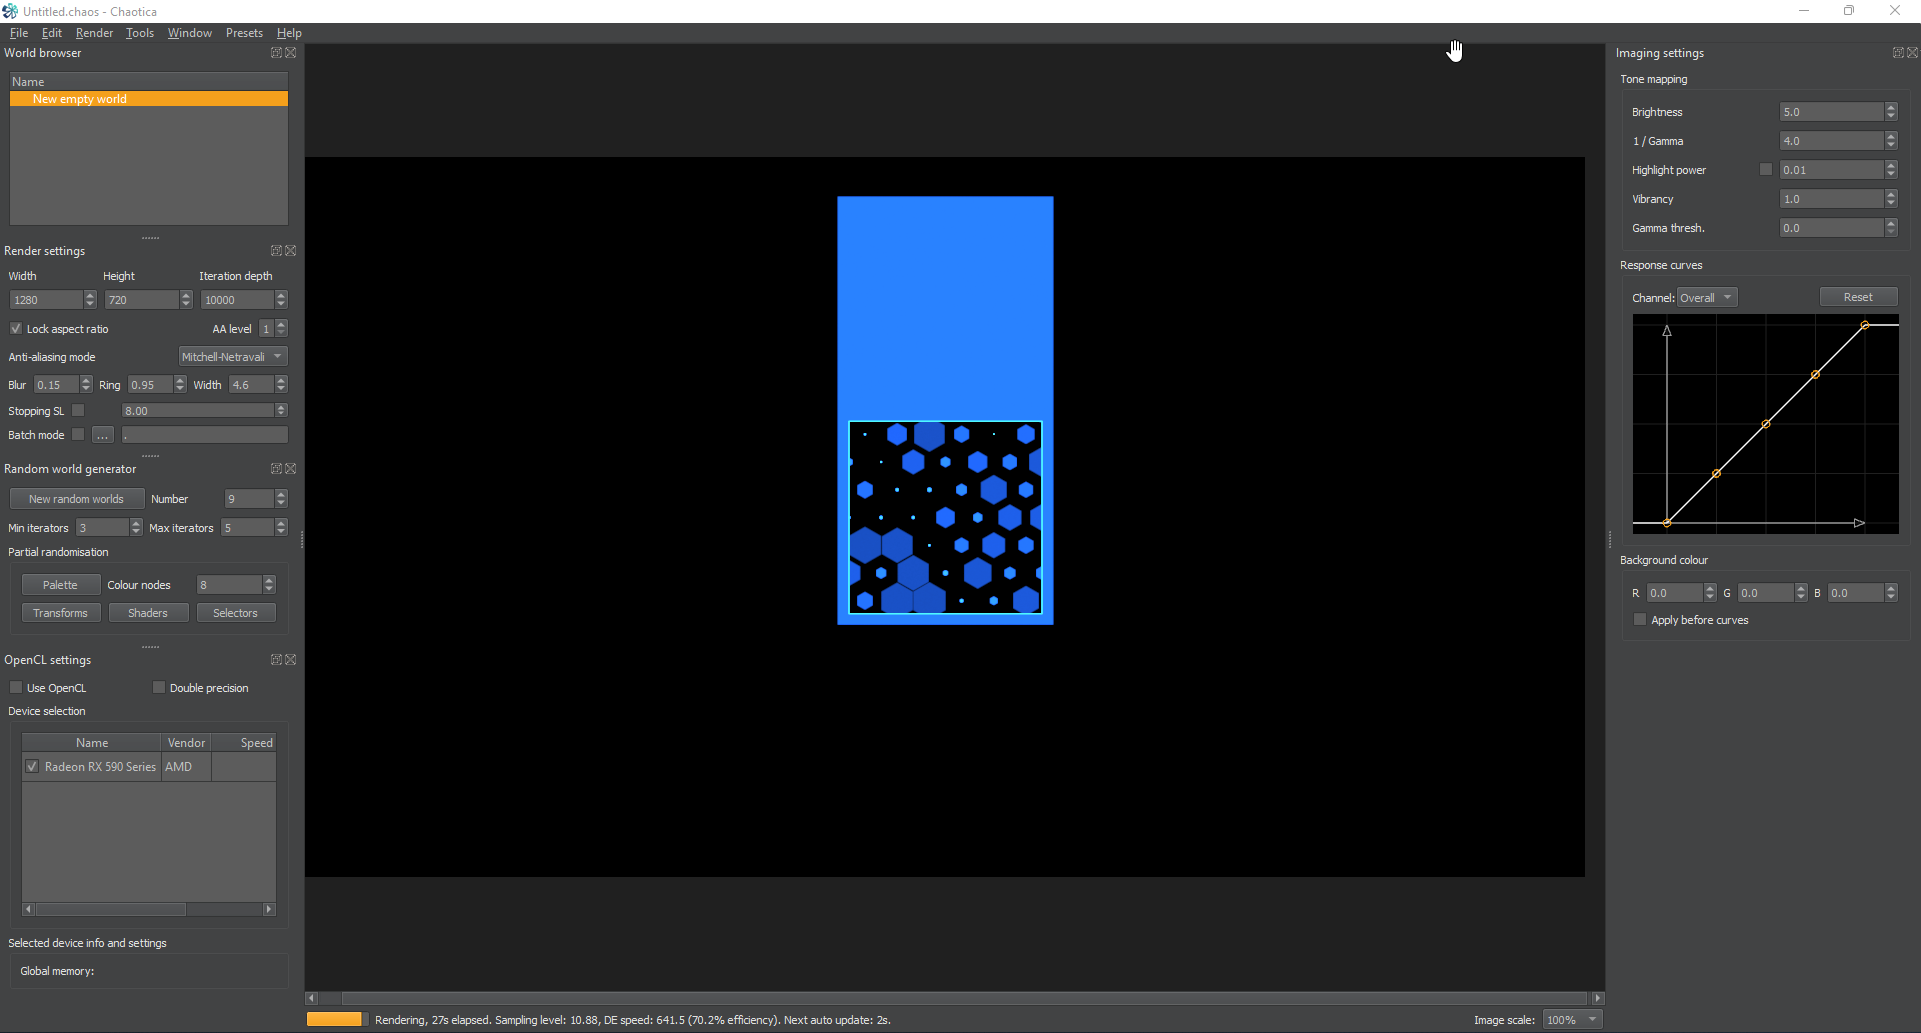Toggle Lock aspect ratio checkbox
This screenshot has width=1921, height=1033.
(x=16, y=328)
